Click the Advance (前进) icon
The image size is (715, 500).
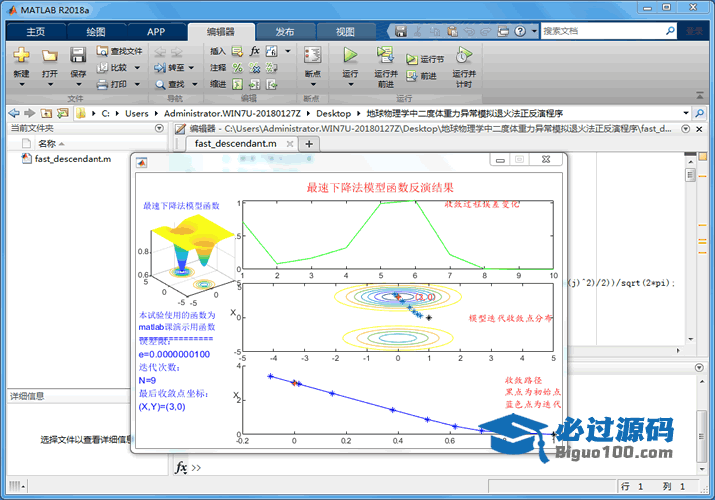412,76
